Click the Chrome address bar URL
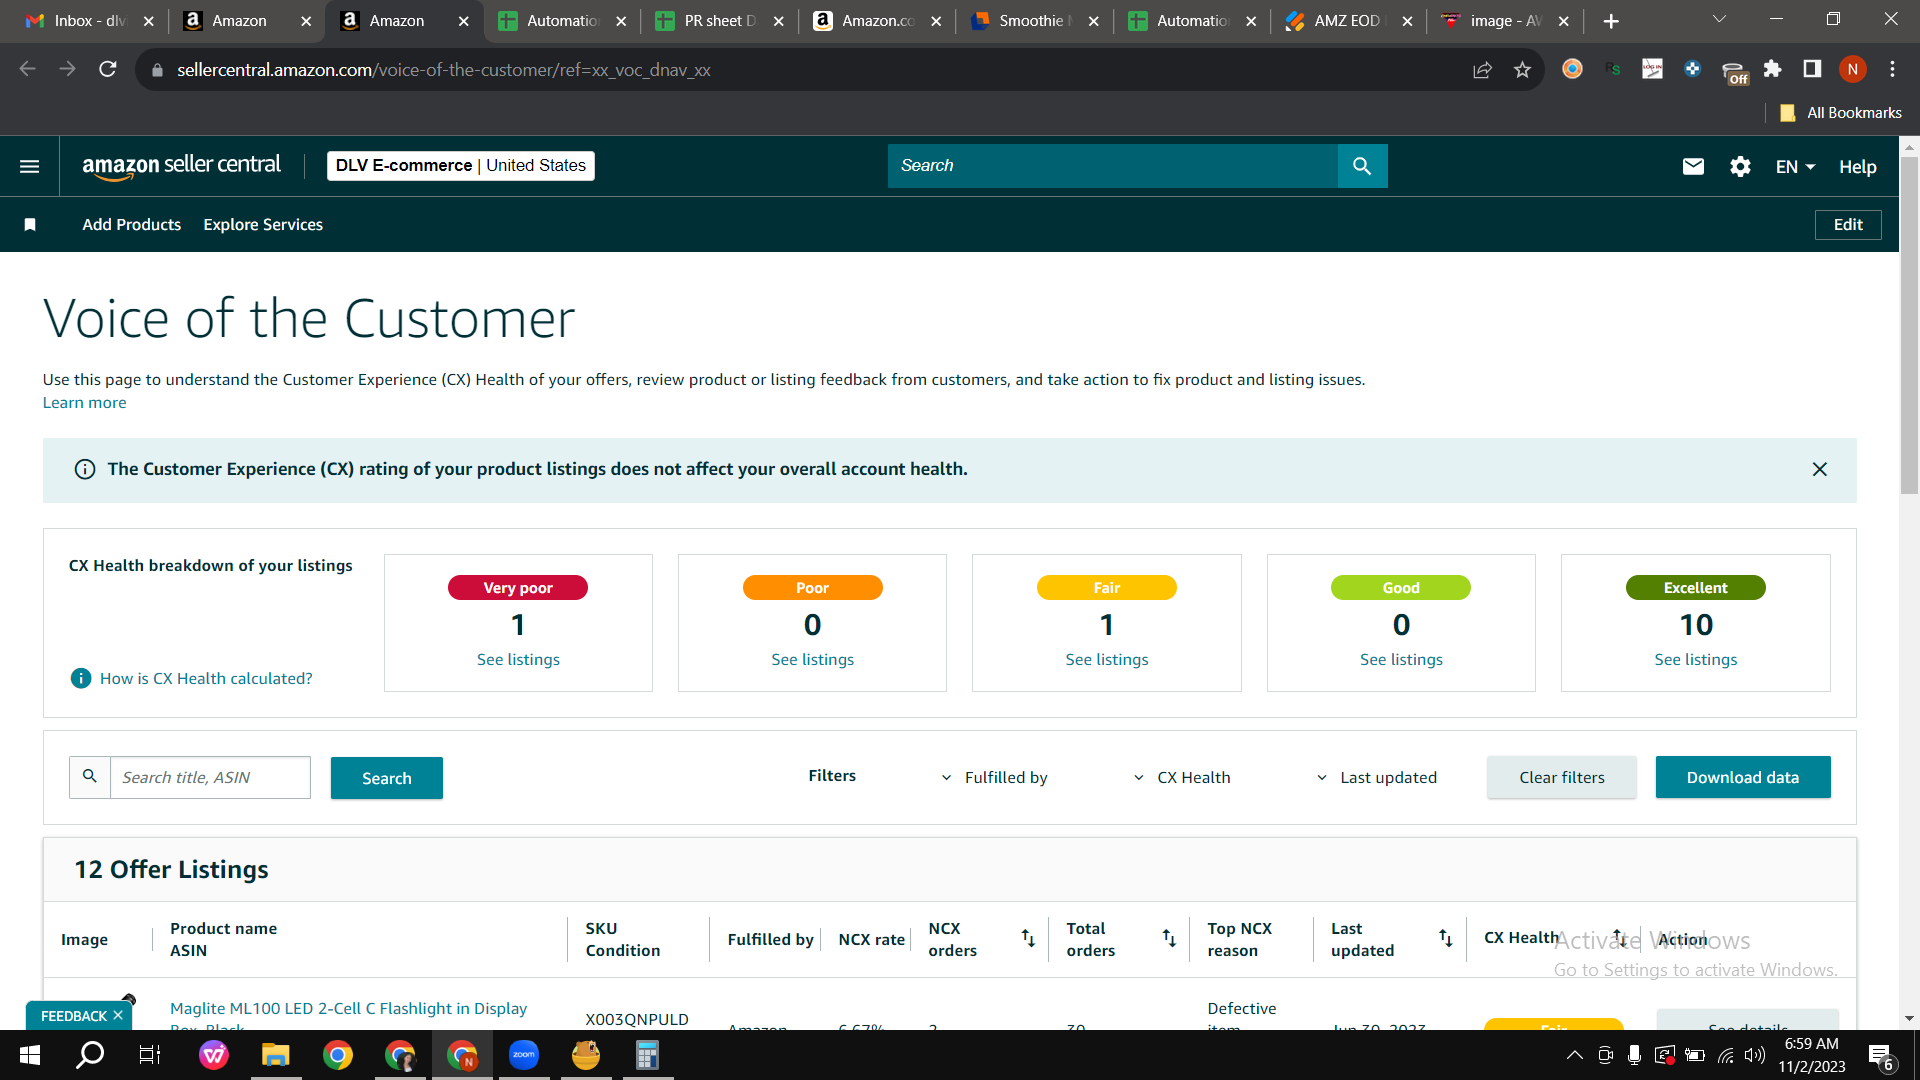Image resolution: width=1920 pixels, height=1080 pixels. click(443, 70)
